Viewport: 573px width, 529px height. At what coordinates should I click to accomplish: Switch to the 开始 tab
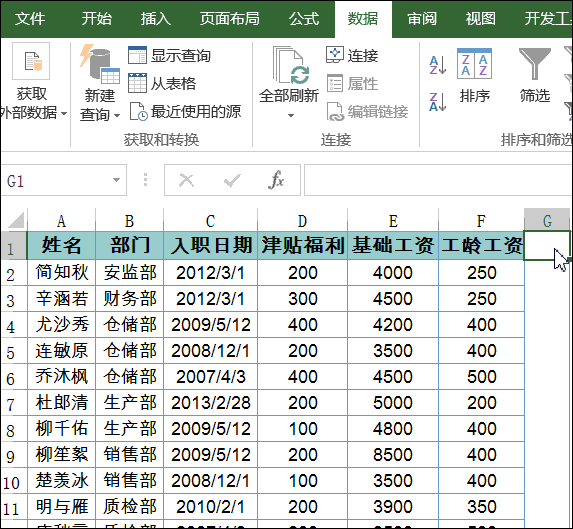click(96, 19)
